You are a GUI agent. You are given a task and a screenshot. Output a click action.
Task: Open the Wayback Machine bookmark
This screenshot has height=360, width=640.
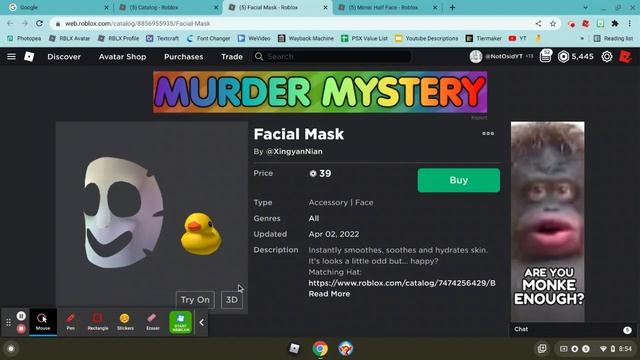(306, 38)
